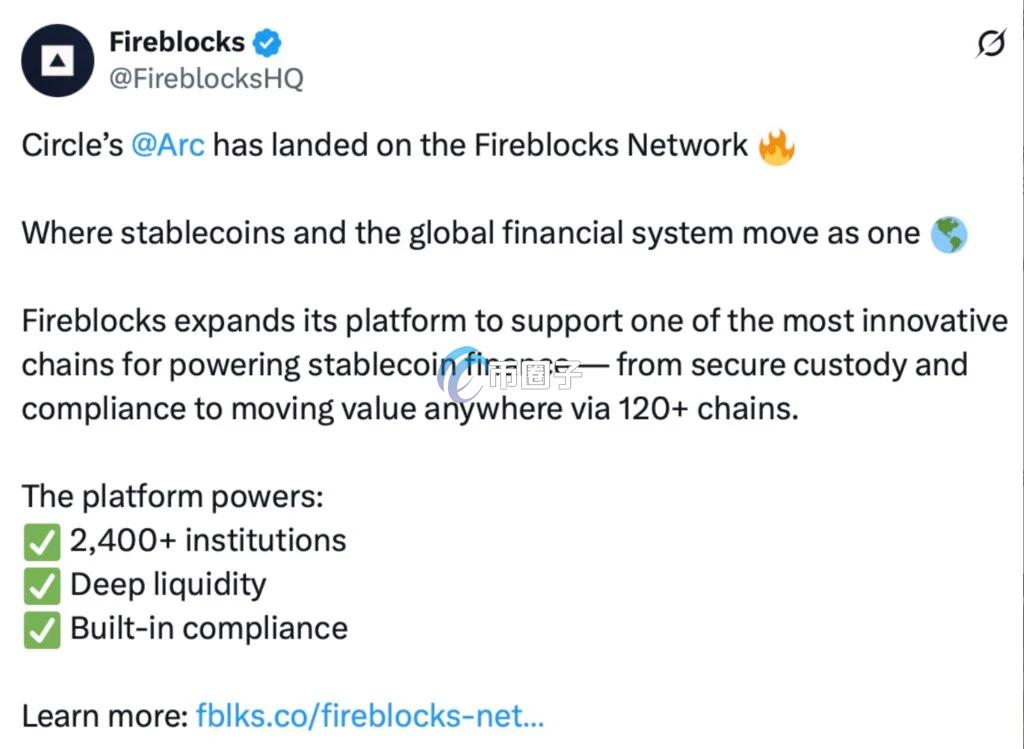This screenshot has width=1024, height=749.
Task: Click the "Learn more:" label
Action: [104, 716]
